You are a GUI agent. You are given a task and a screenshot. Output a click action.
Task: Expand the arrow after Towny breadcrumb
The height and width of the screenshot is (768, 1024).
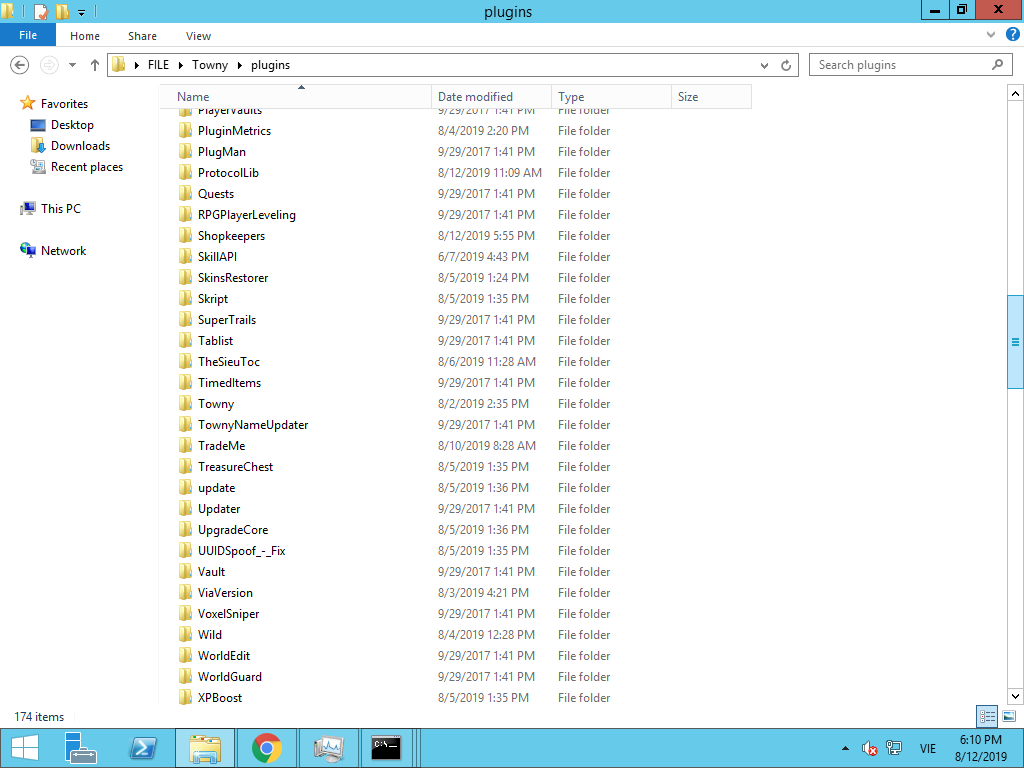point(239,65)
